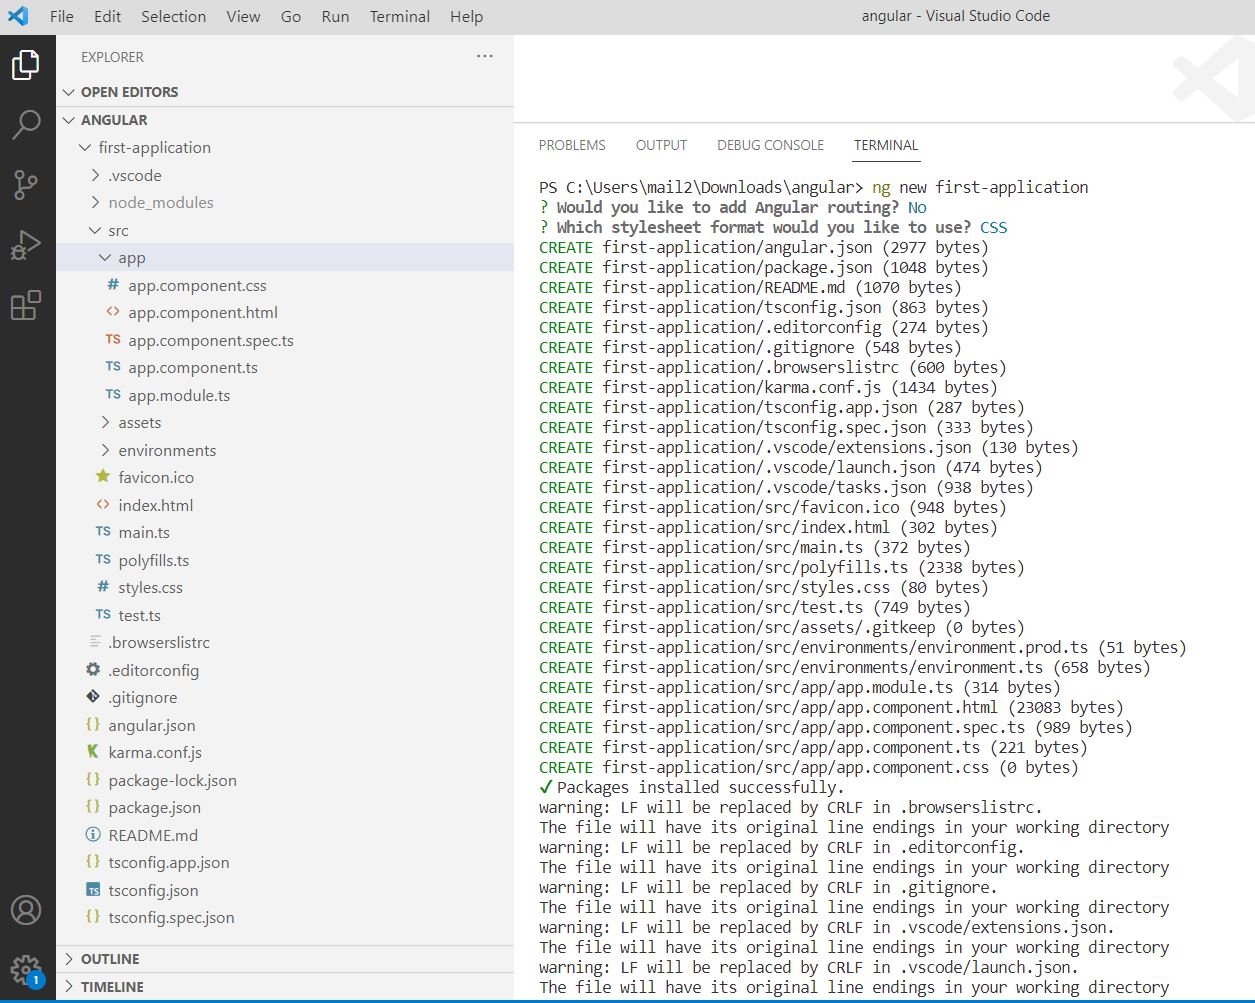Open the Run menu
Viewport: 1255px width, 1003px height.
(x=335, y=16)
